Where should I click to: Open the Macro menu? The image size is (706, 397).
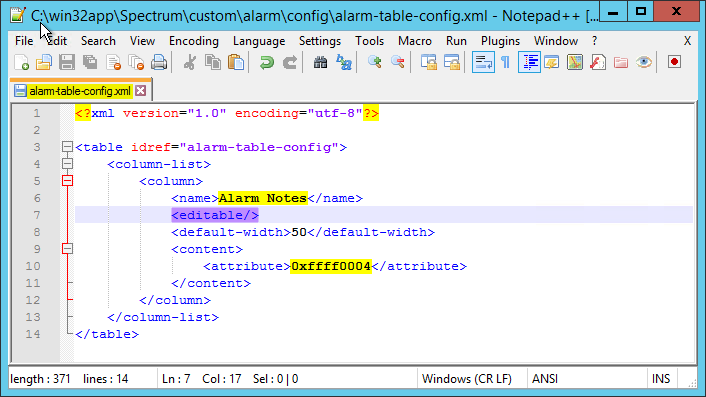(415, 41)
